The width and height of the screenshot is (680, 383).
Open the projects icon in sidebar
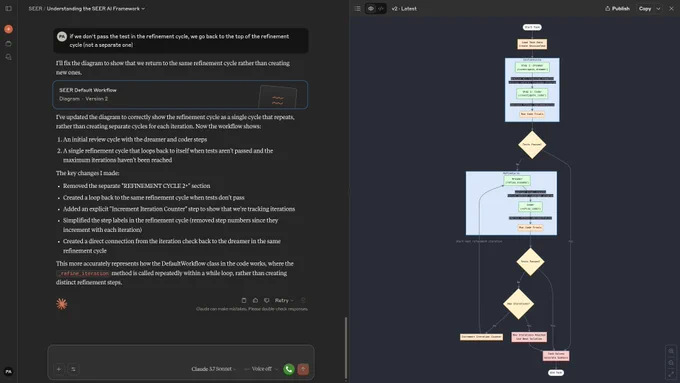[x=8, y=44]
